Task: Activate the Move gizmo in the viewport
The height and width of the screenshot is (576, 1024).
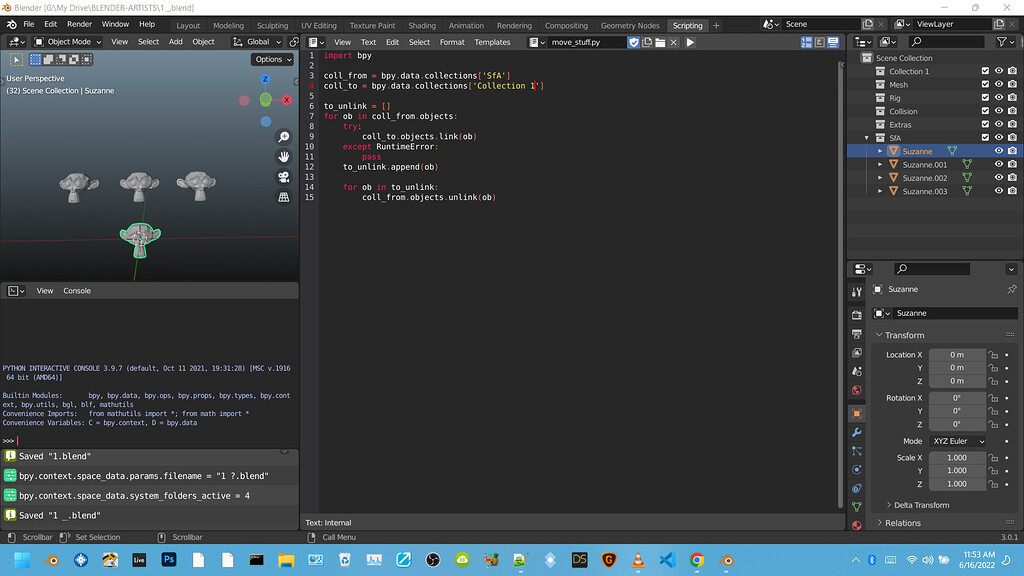Action: [283, 157]
